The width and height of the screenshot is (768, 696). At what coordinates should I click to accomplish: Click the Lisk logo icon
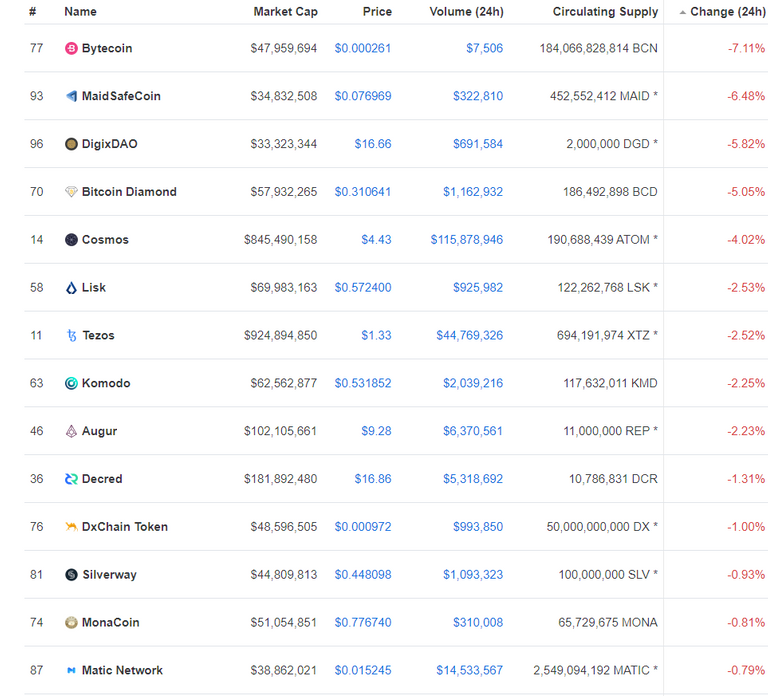point(71,288)
